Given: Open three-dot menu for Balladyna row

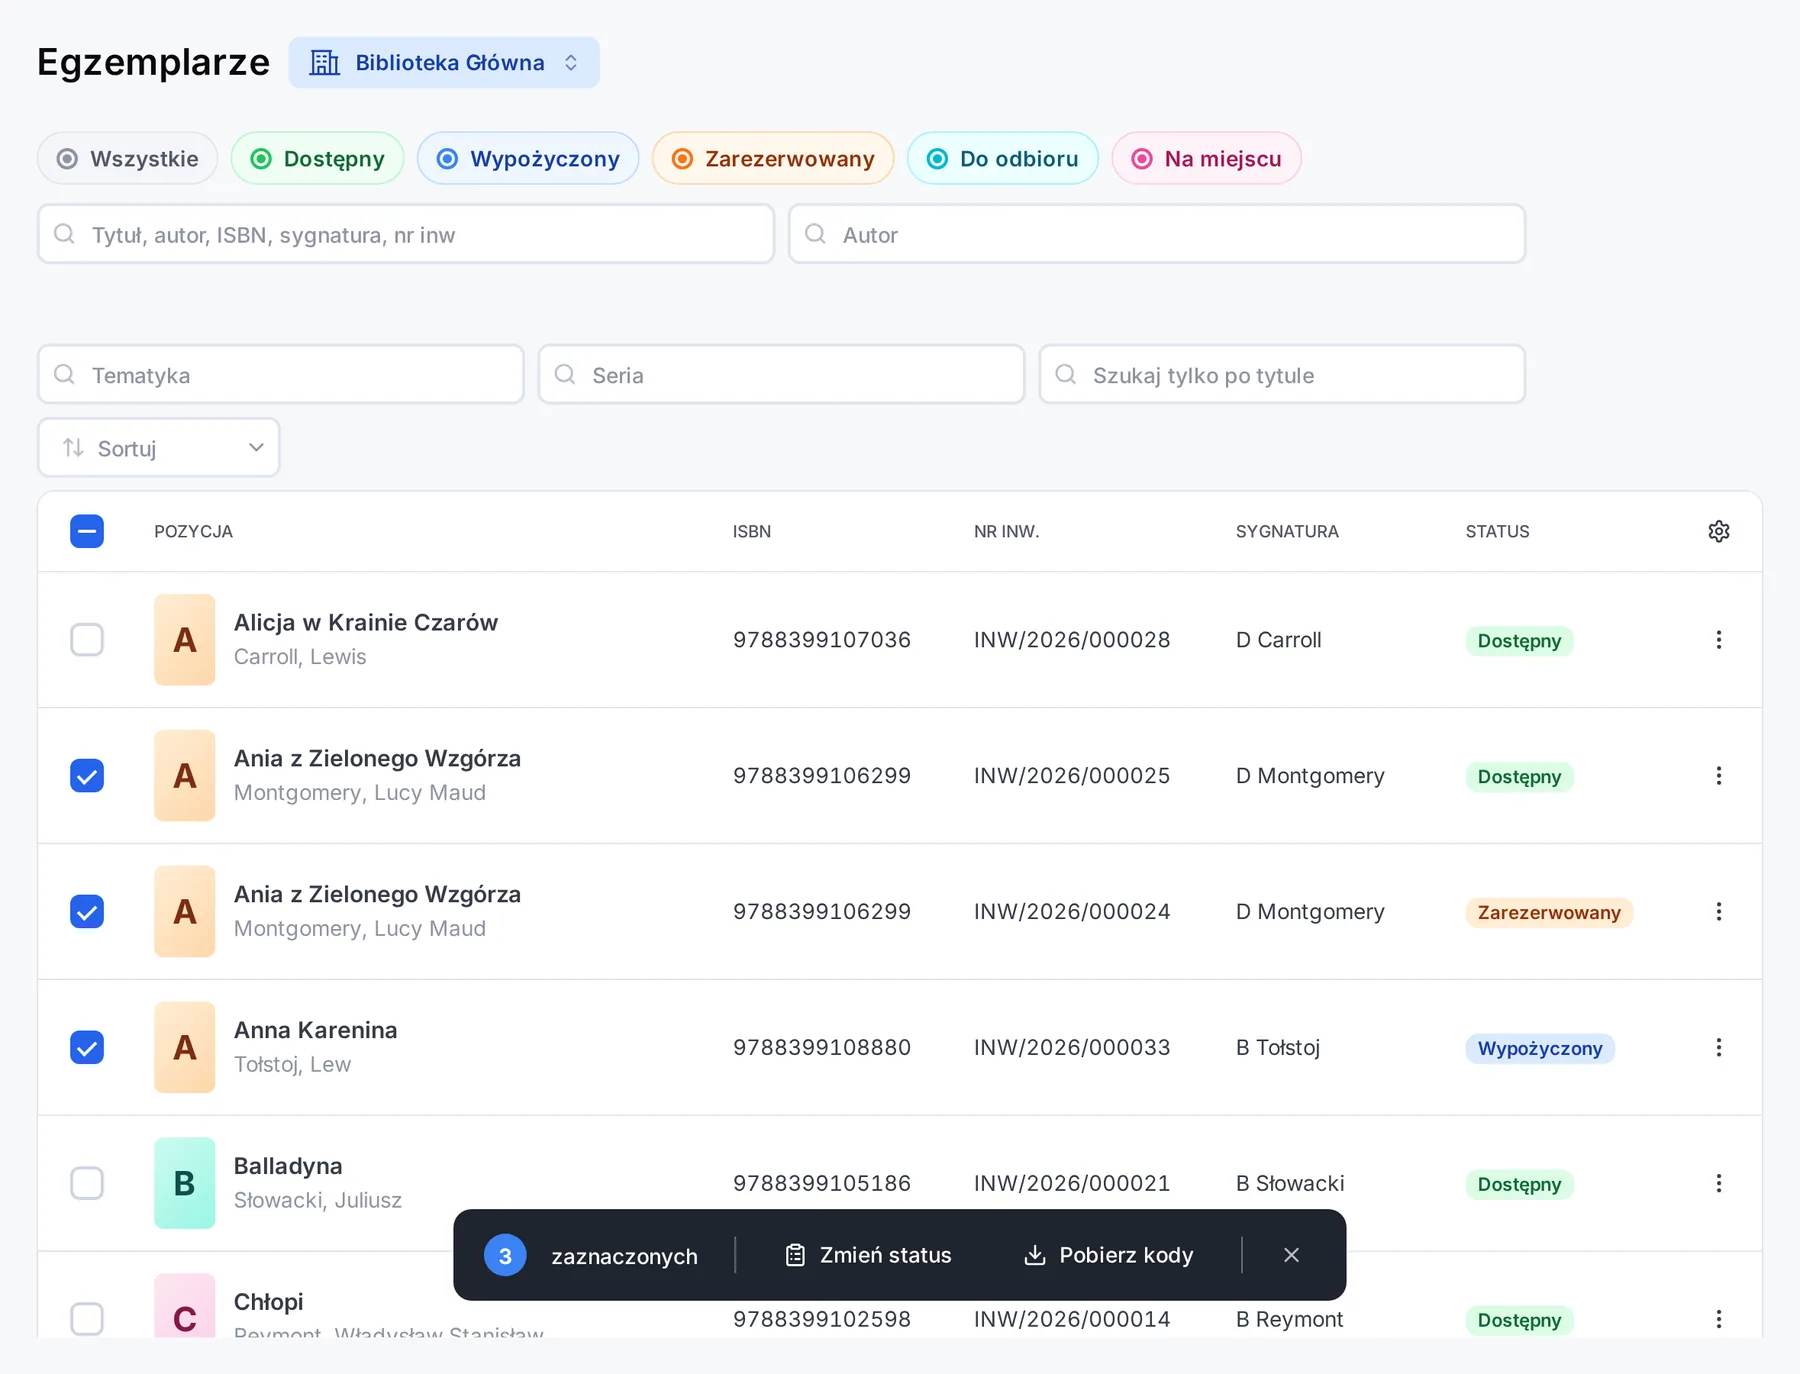Looking at the screenshot, I should (1718, 1184).
